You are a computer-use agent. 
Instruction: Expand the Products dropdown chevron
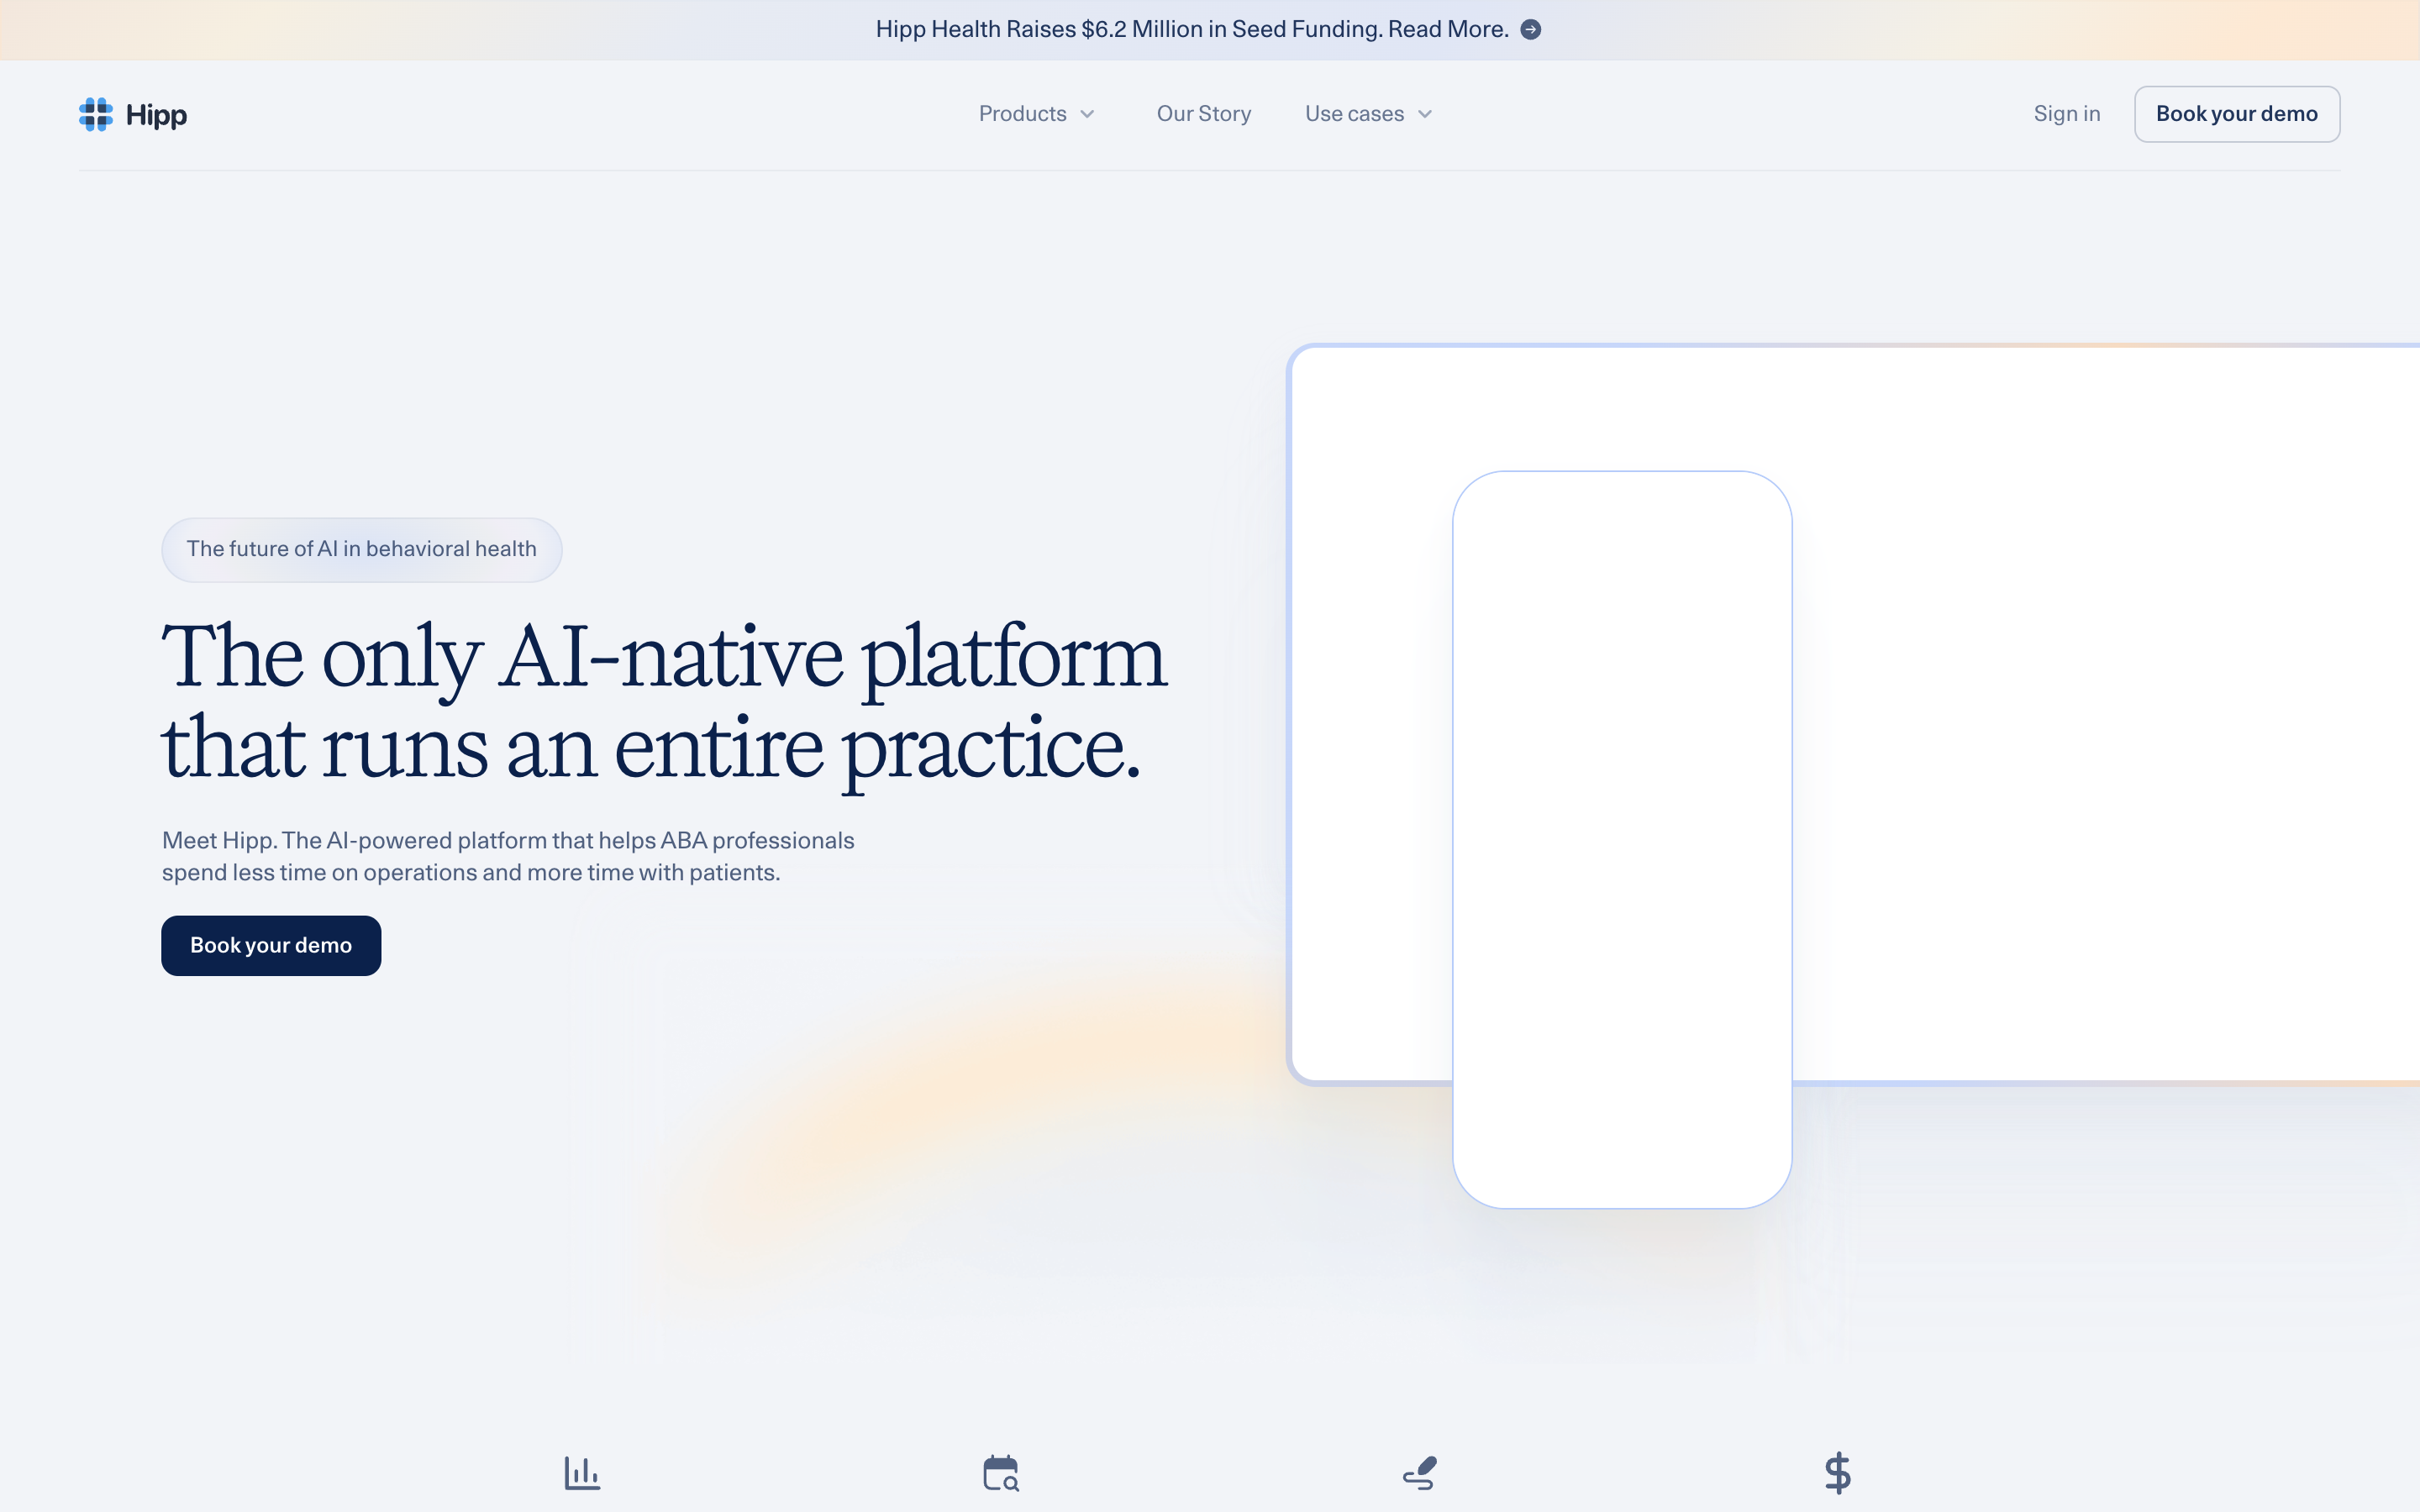click(x=1087, y=114)
